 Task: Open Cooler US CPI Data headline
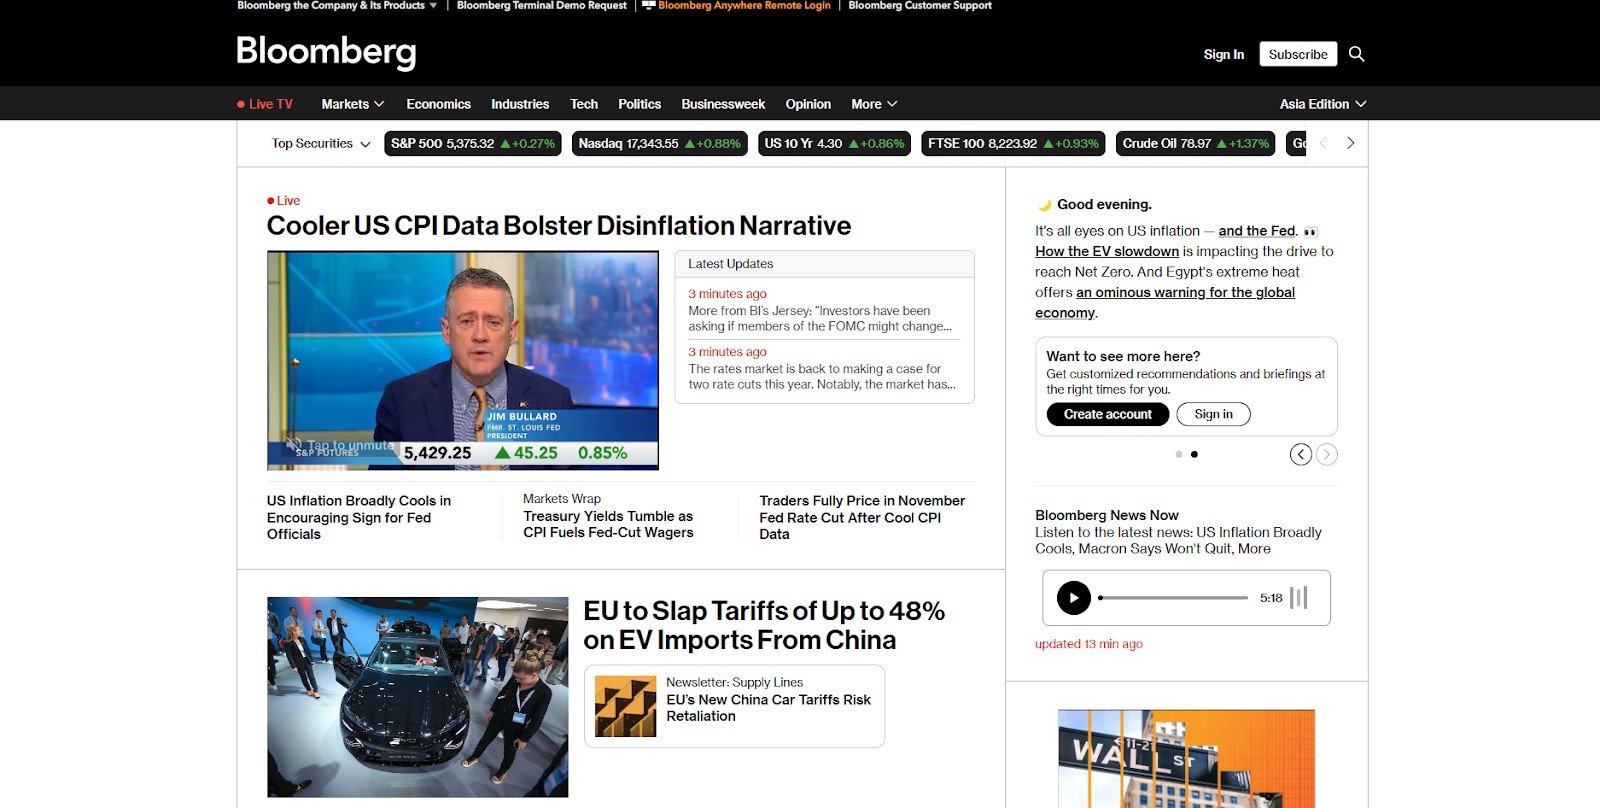[559, 226]
